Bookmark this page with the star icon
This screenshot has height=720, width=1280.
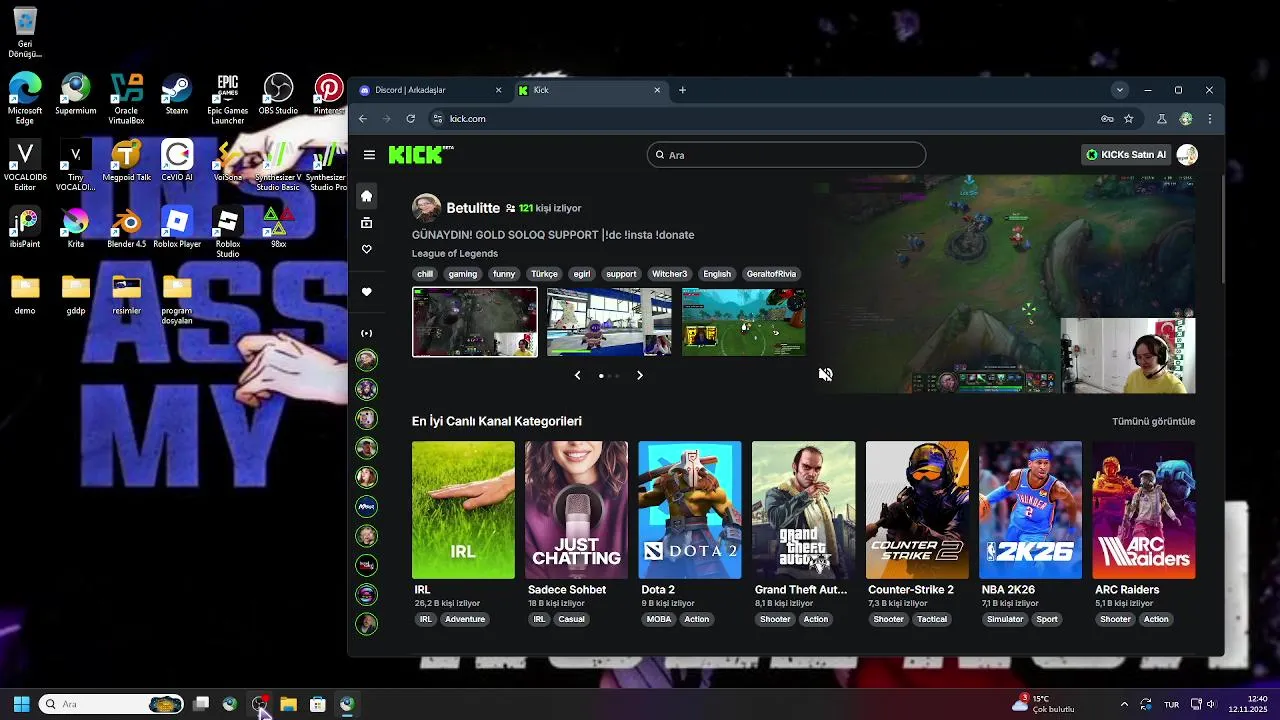pyautogui.click(x=1128, y=118)
